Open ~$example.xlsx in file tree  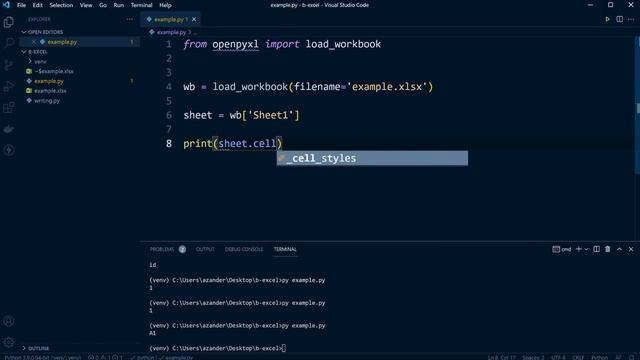tap(53, 71)
